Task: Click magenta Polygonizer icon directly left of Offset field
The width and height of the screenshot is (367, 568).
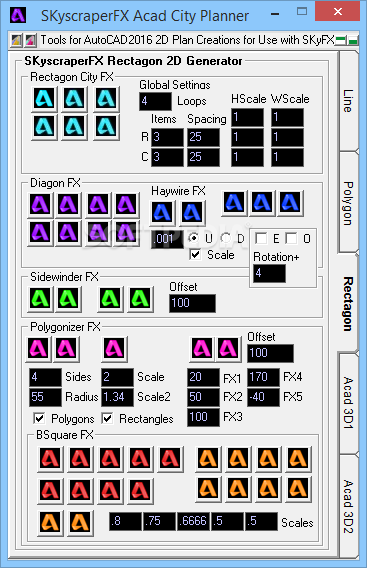Action: tap(228, 349)
